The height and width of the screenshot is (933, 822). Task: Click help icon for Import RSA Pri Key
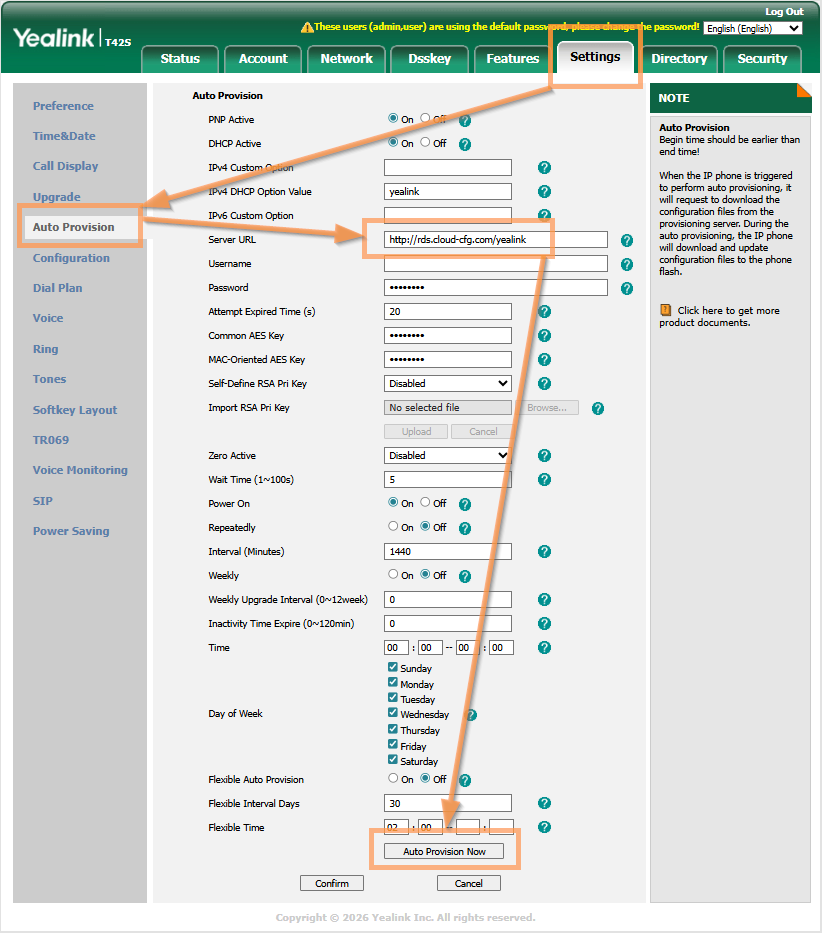tap(597, 408)
